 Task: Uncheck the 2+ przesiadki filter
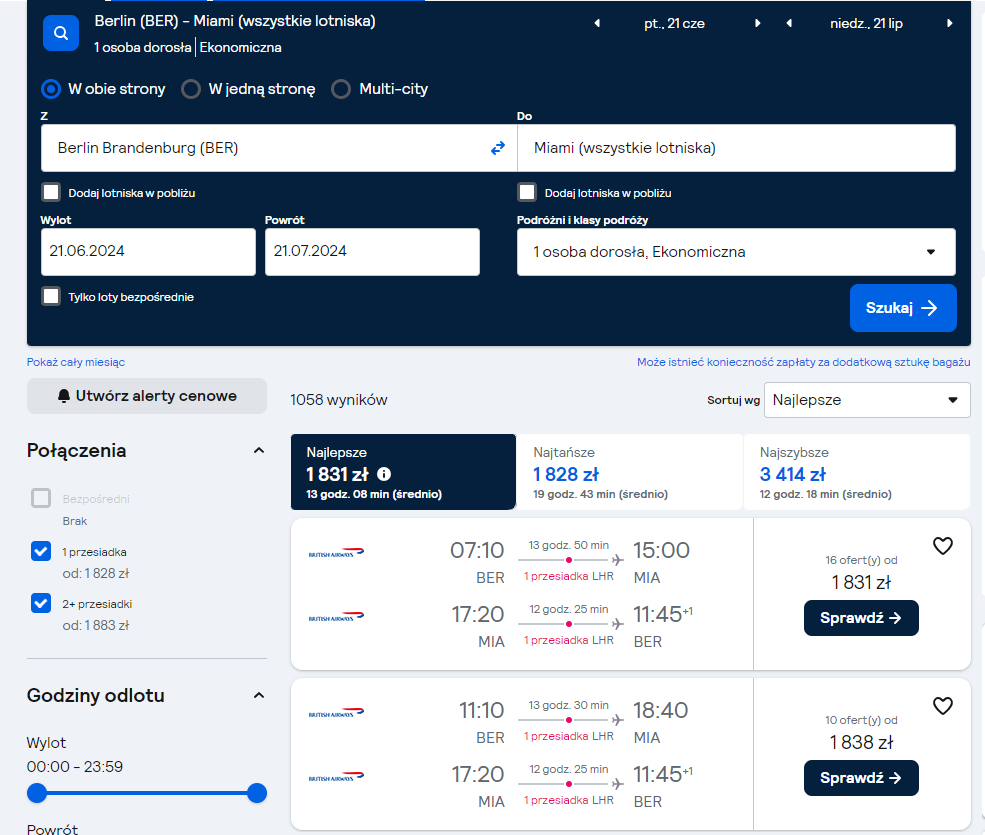pyautogui.click(x=41, y=603)
